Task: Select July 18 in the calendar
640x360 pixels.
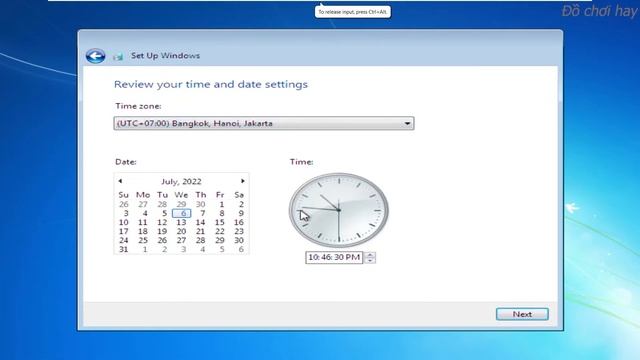Action: tap(142, 231)
